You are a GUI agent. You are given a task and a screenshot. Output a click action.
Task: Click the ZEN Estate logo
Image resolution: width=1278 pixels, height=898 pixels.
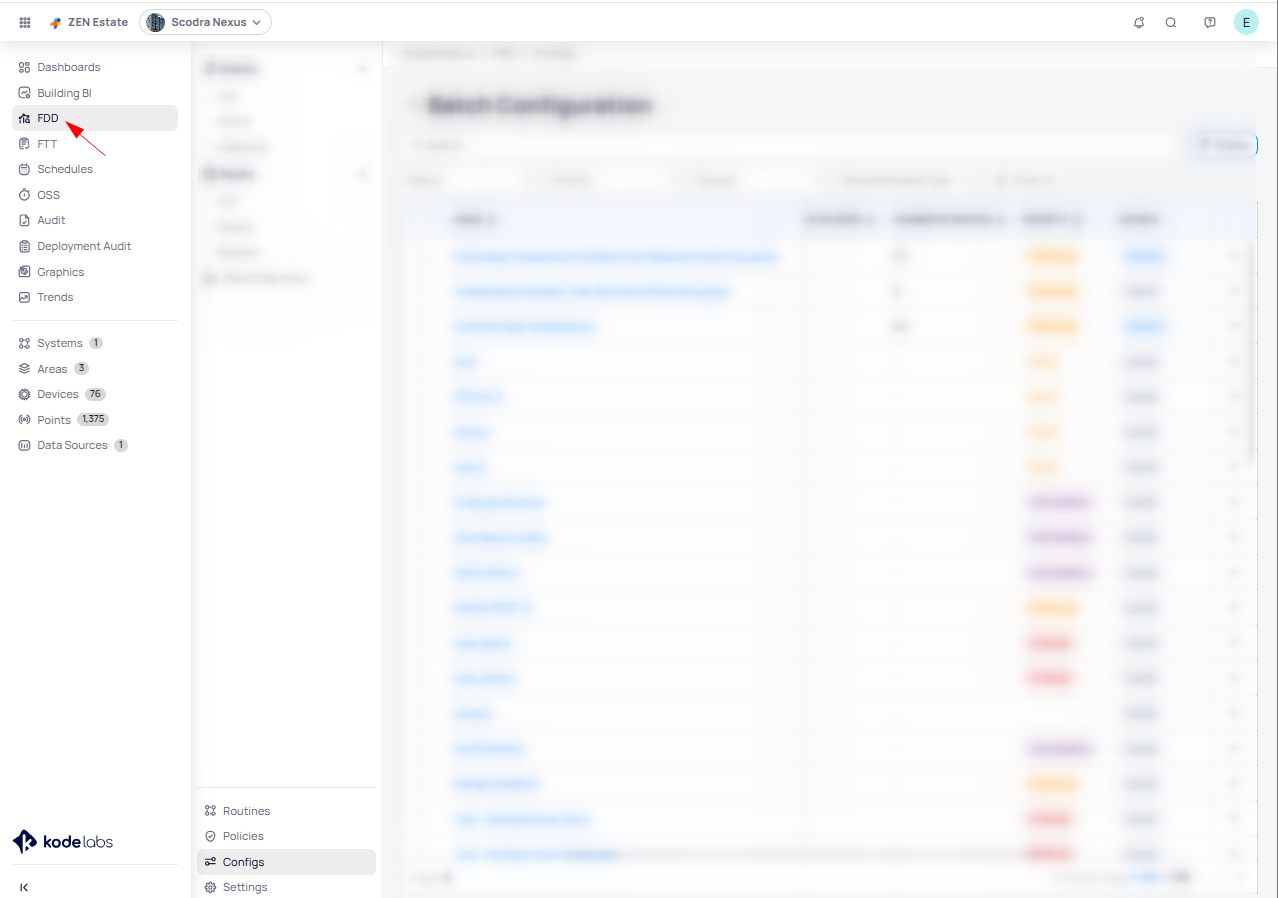89,22
